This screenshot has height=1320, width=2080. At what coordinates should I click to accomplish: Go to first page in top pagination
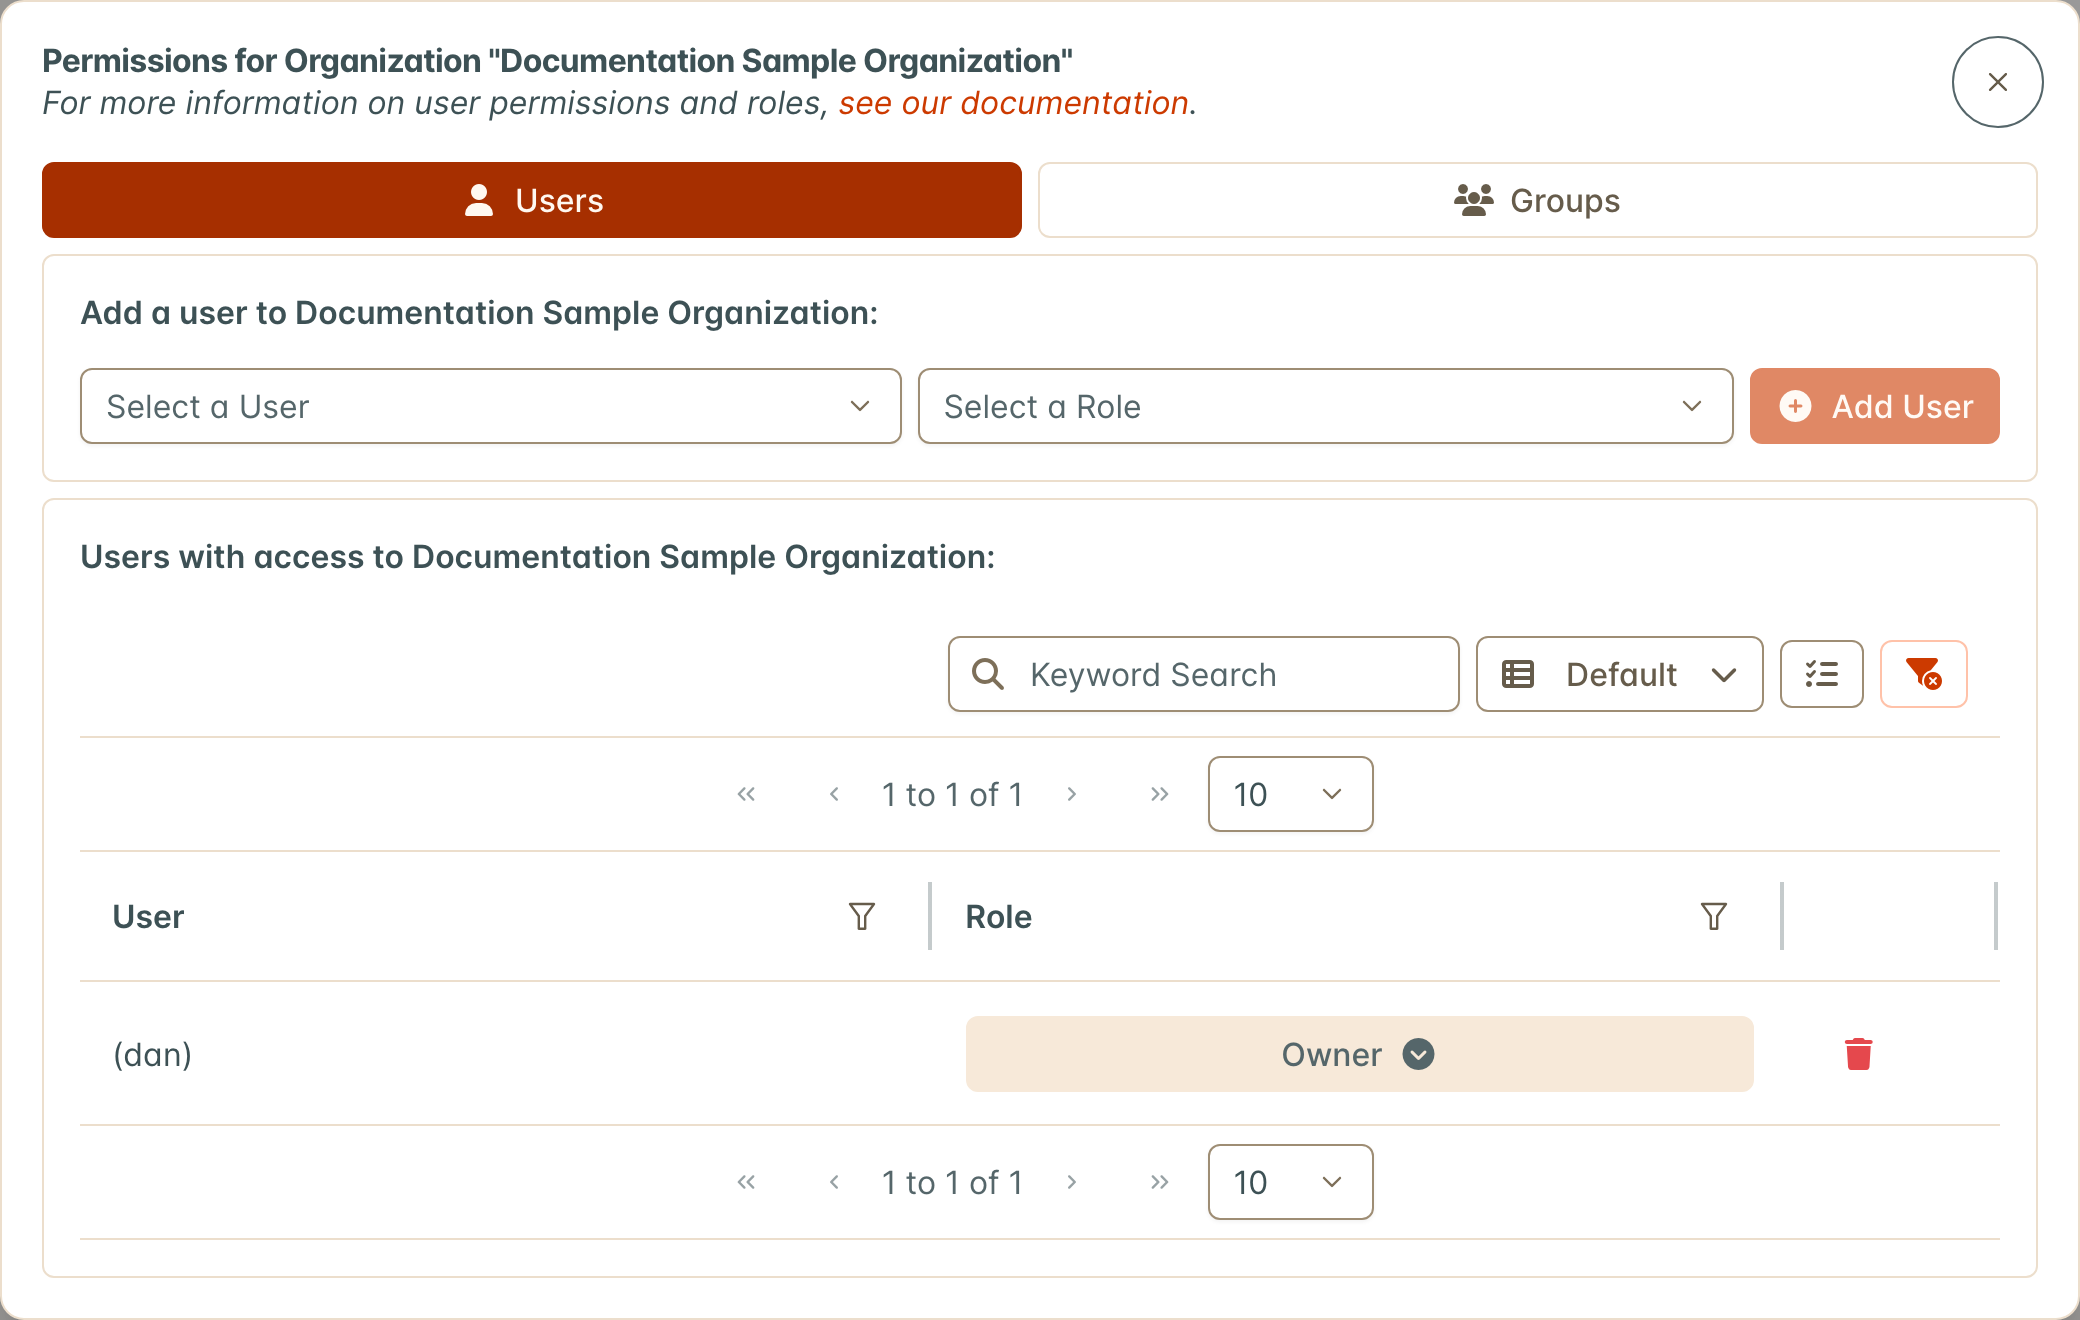[x=746, y=794]
